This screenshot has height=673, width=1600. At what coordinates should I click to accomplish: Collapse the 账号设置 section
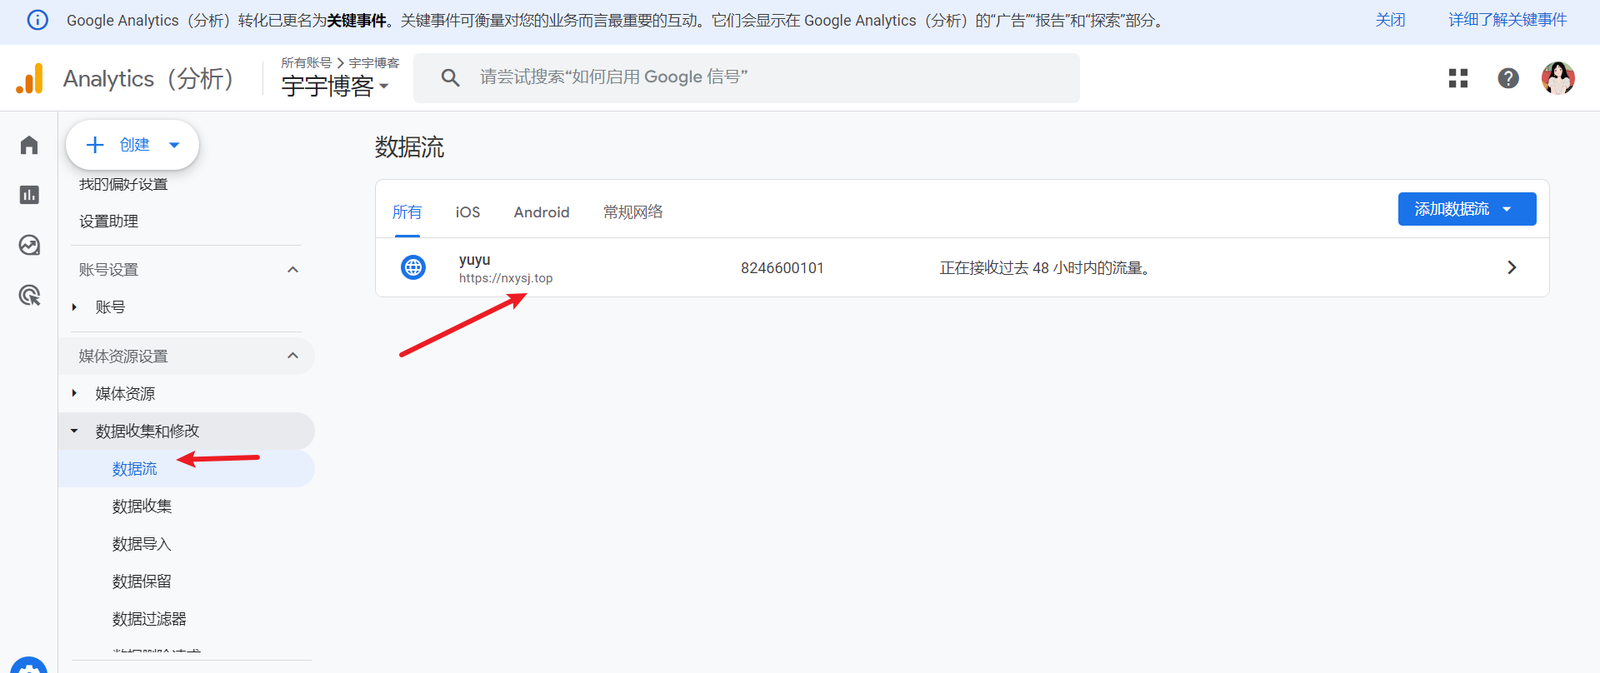tap(293, 269)
